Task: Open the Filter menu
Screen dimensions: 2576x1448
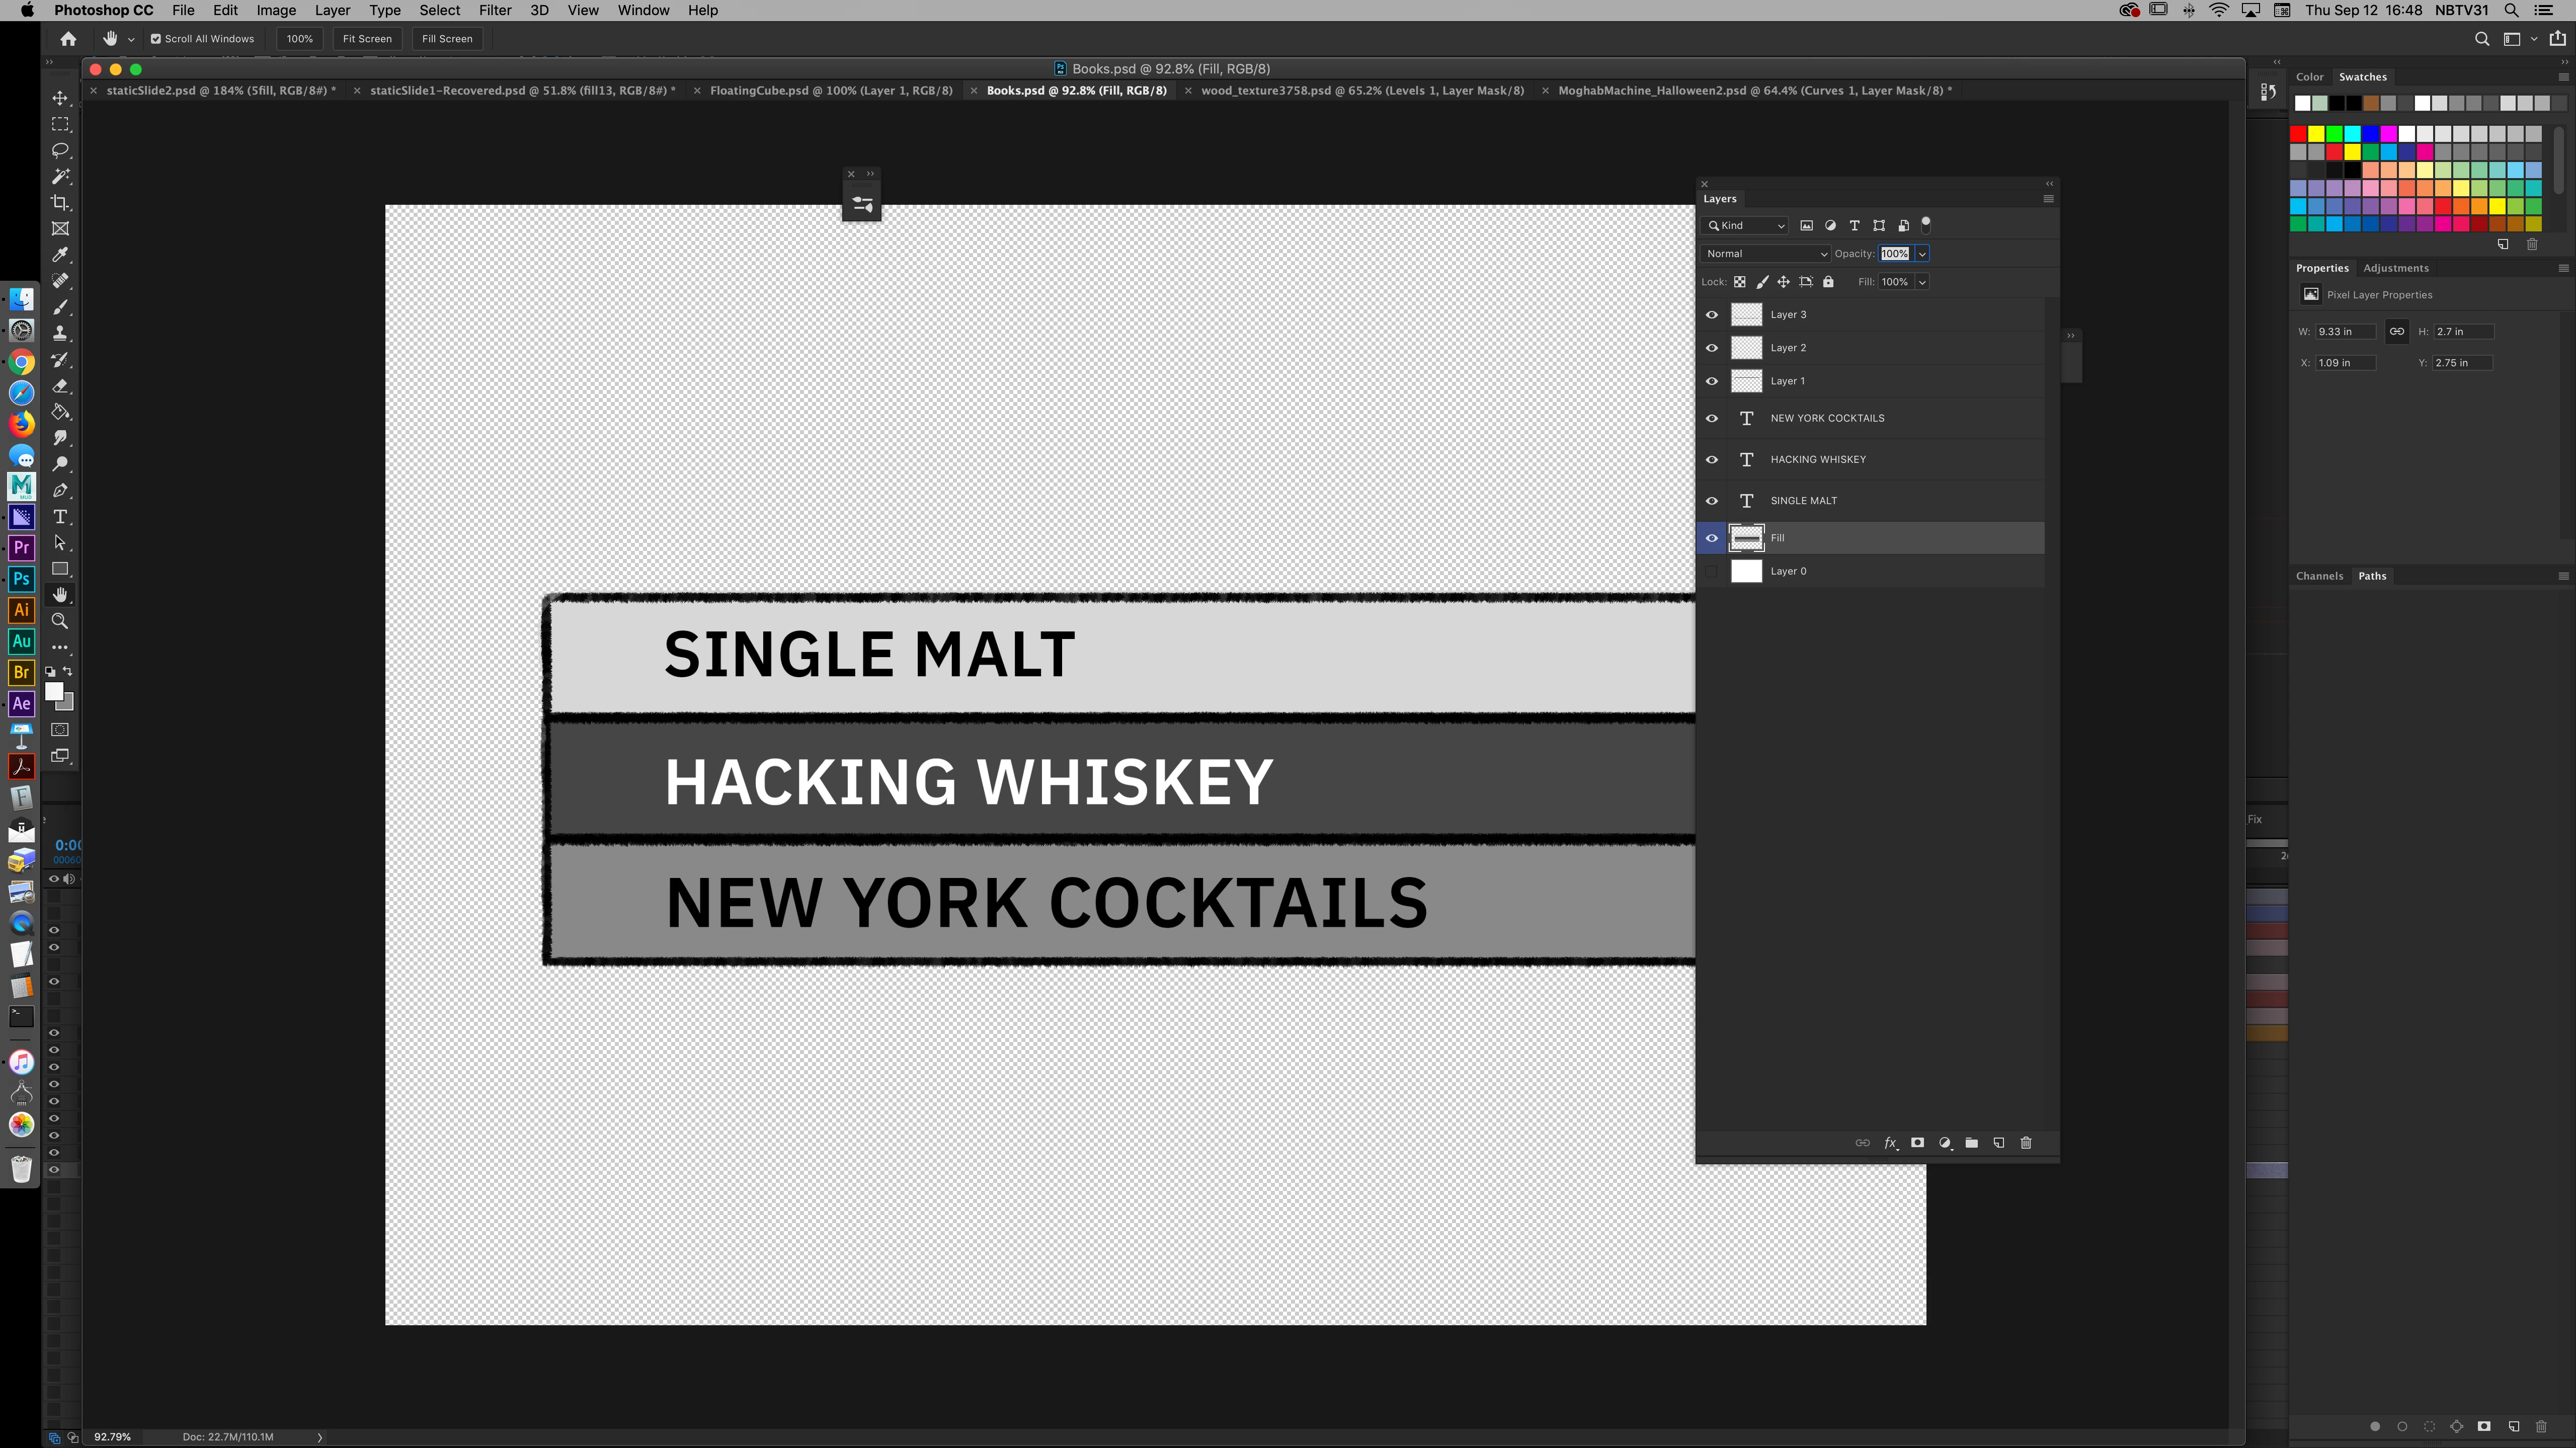Action: (x=494, y=10)
